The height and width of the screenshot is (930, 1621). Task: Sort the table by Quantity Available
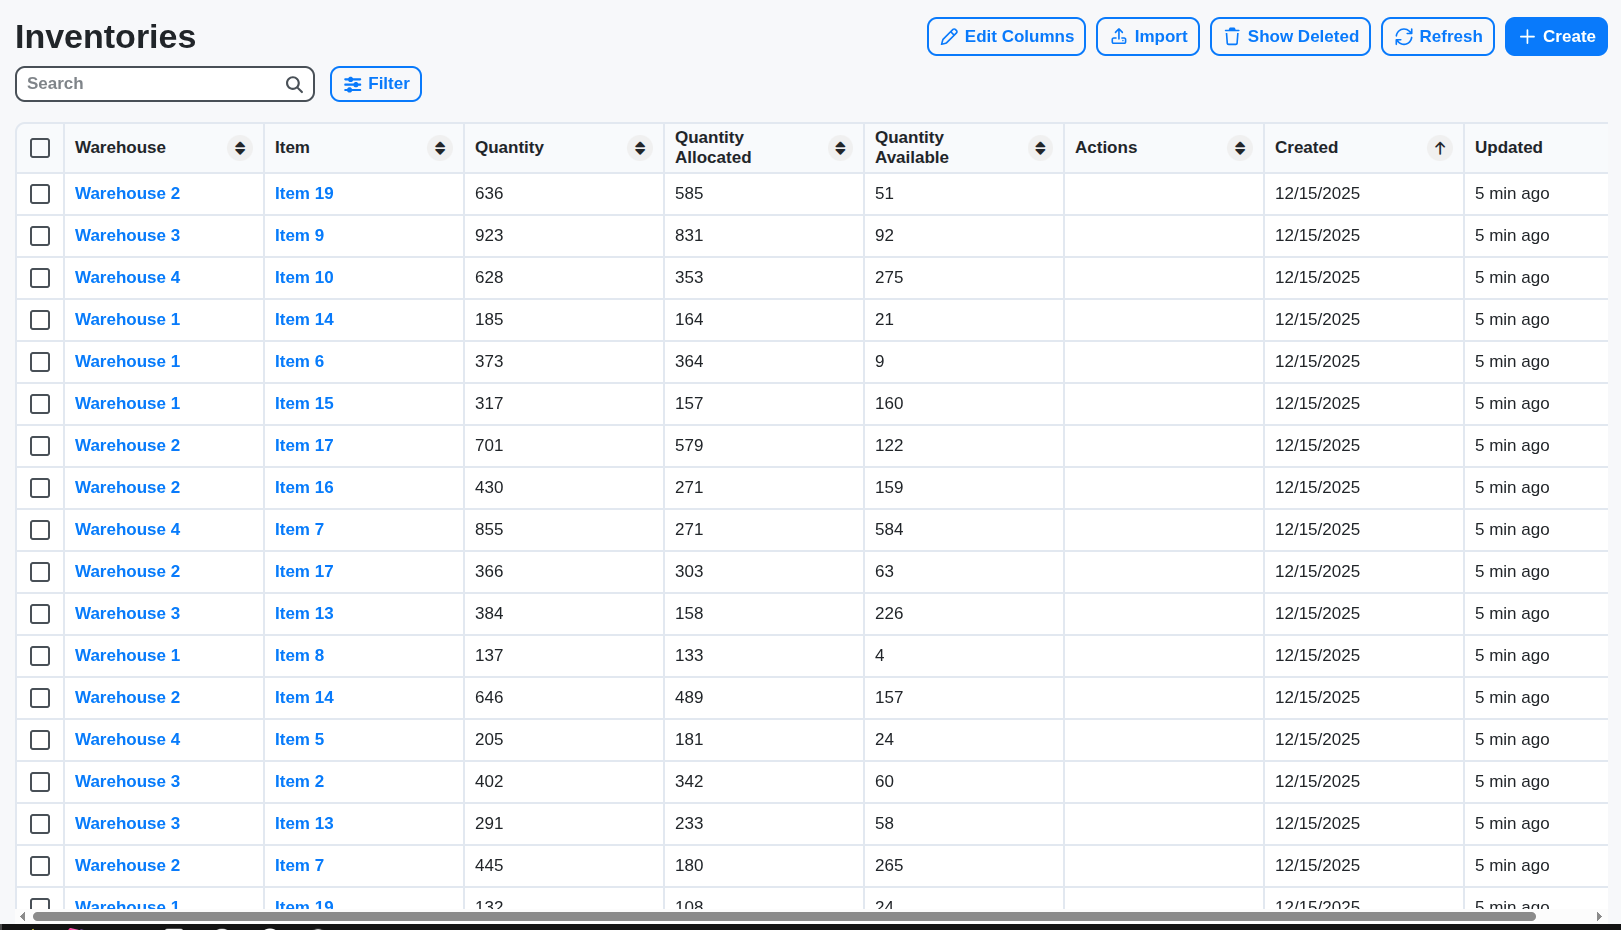[x=1040, y=147]
